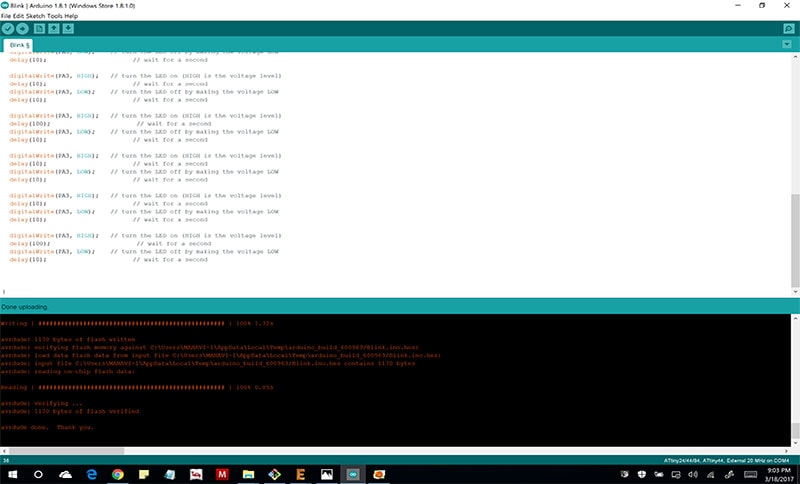Open network Wi-Fi settings in system tray
800x484 pixels.
click(710, 474)
